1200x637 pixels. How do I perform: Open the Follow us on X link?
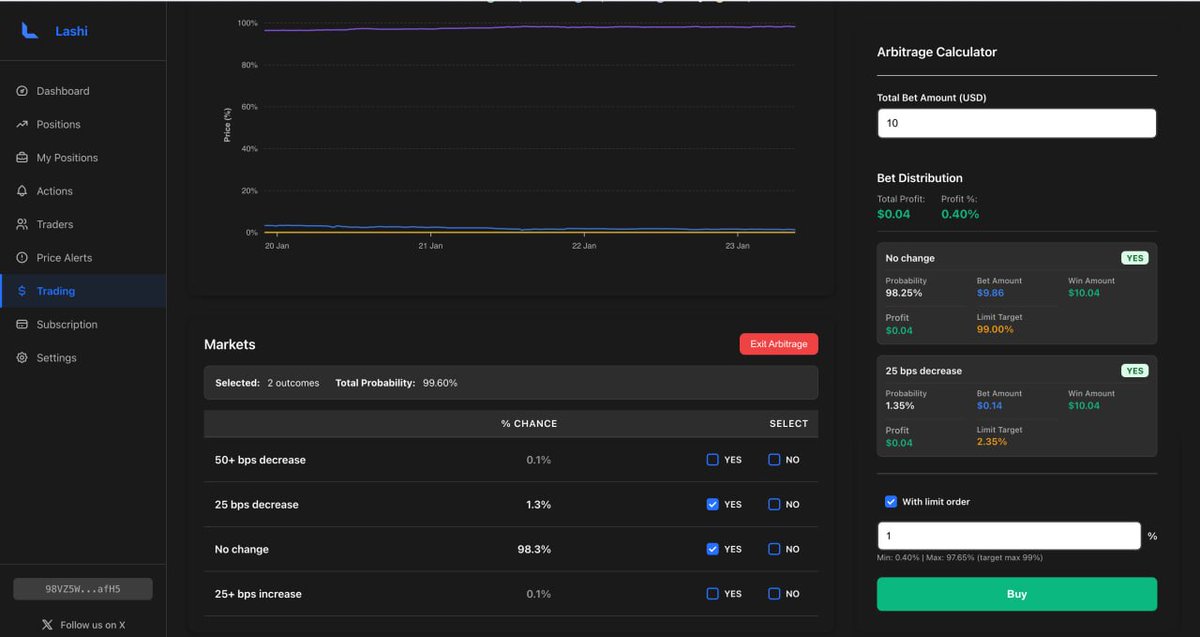(x=83, y=625)
